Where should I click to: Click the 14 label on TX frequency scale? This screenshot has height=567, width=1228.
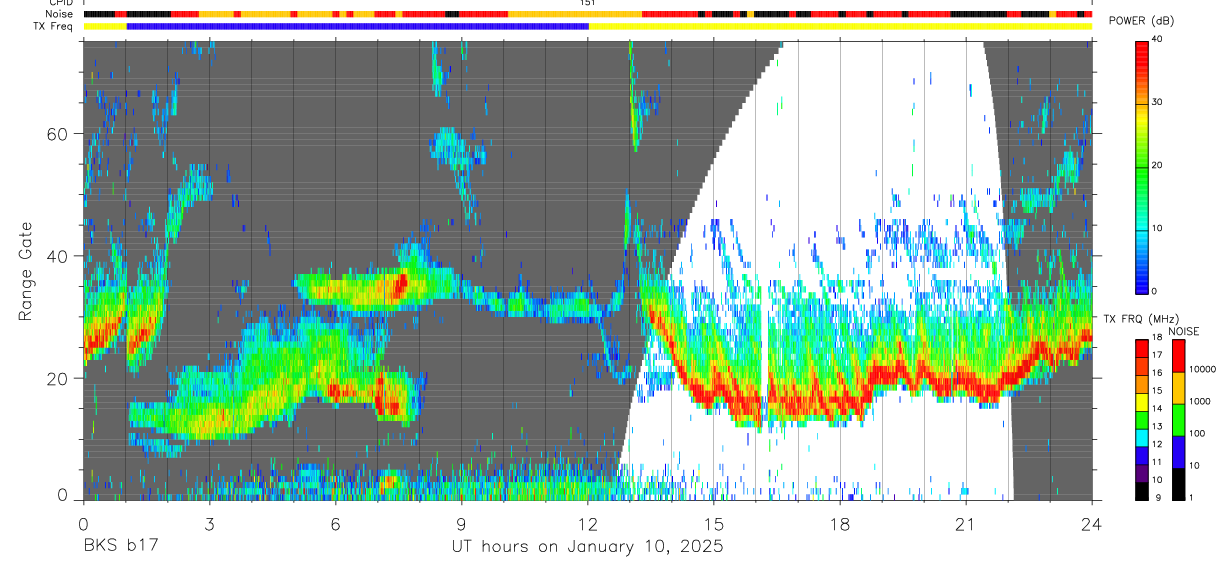[x=1158, y=409]
